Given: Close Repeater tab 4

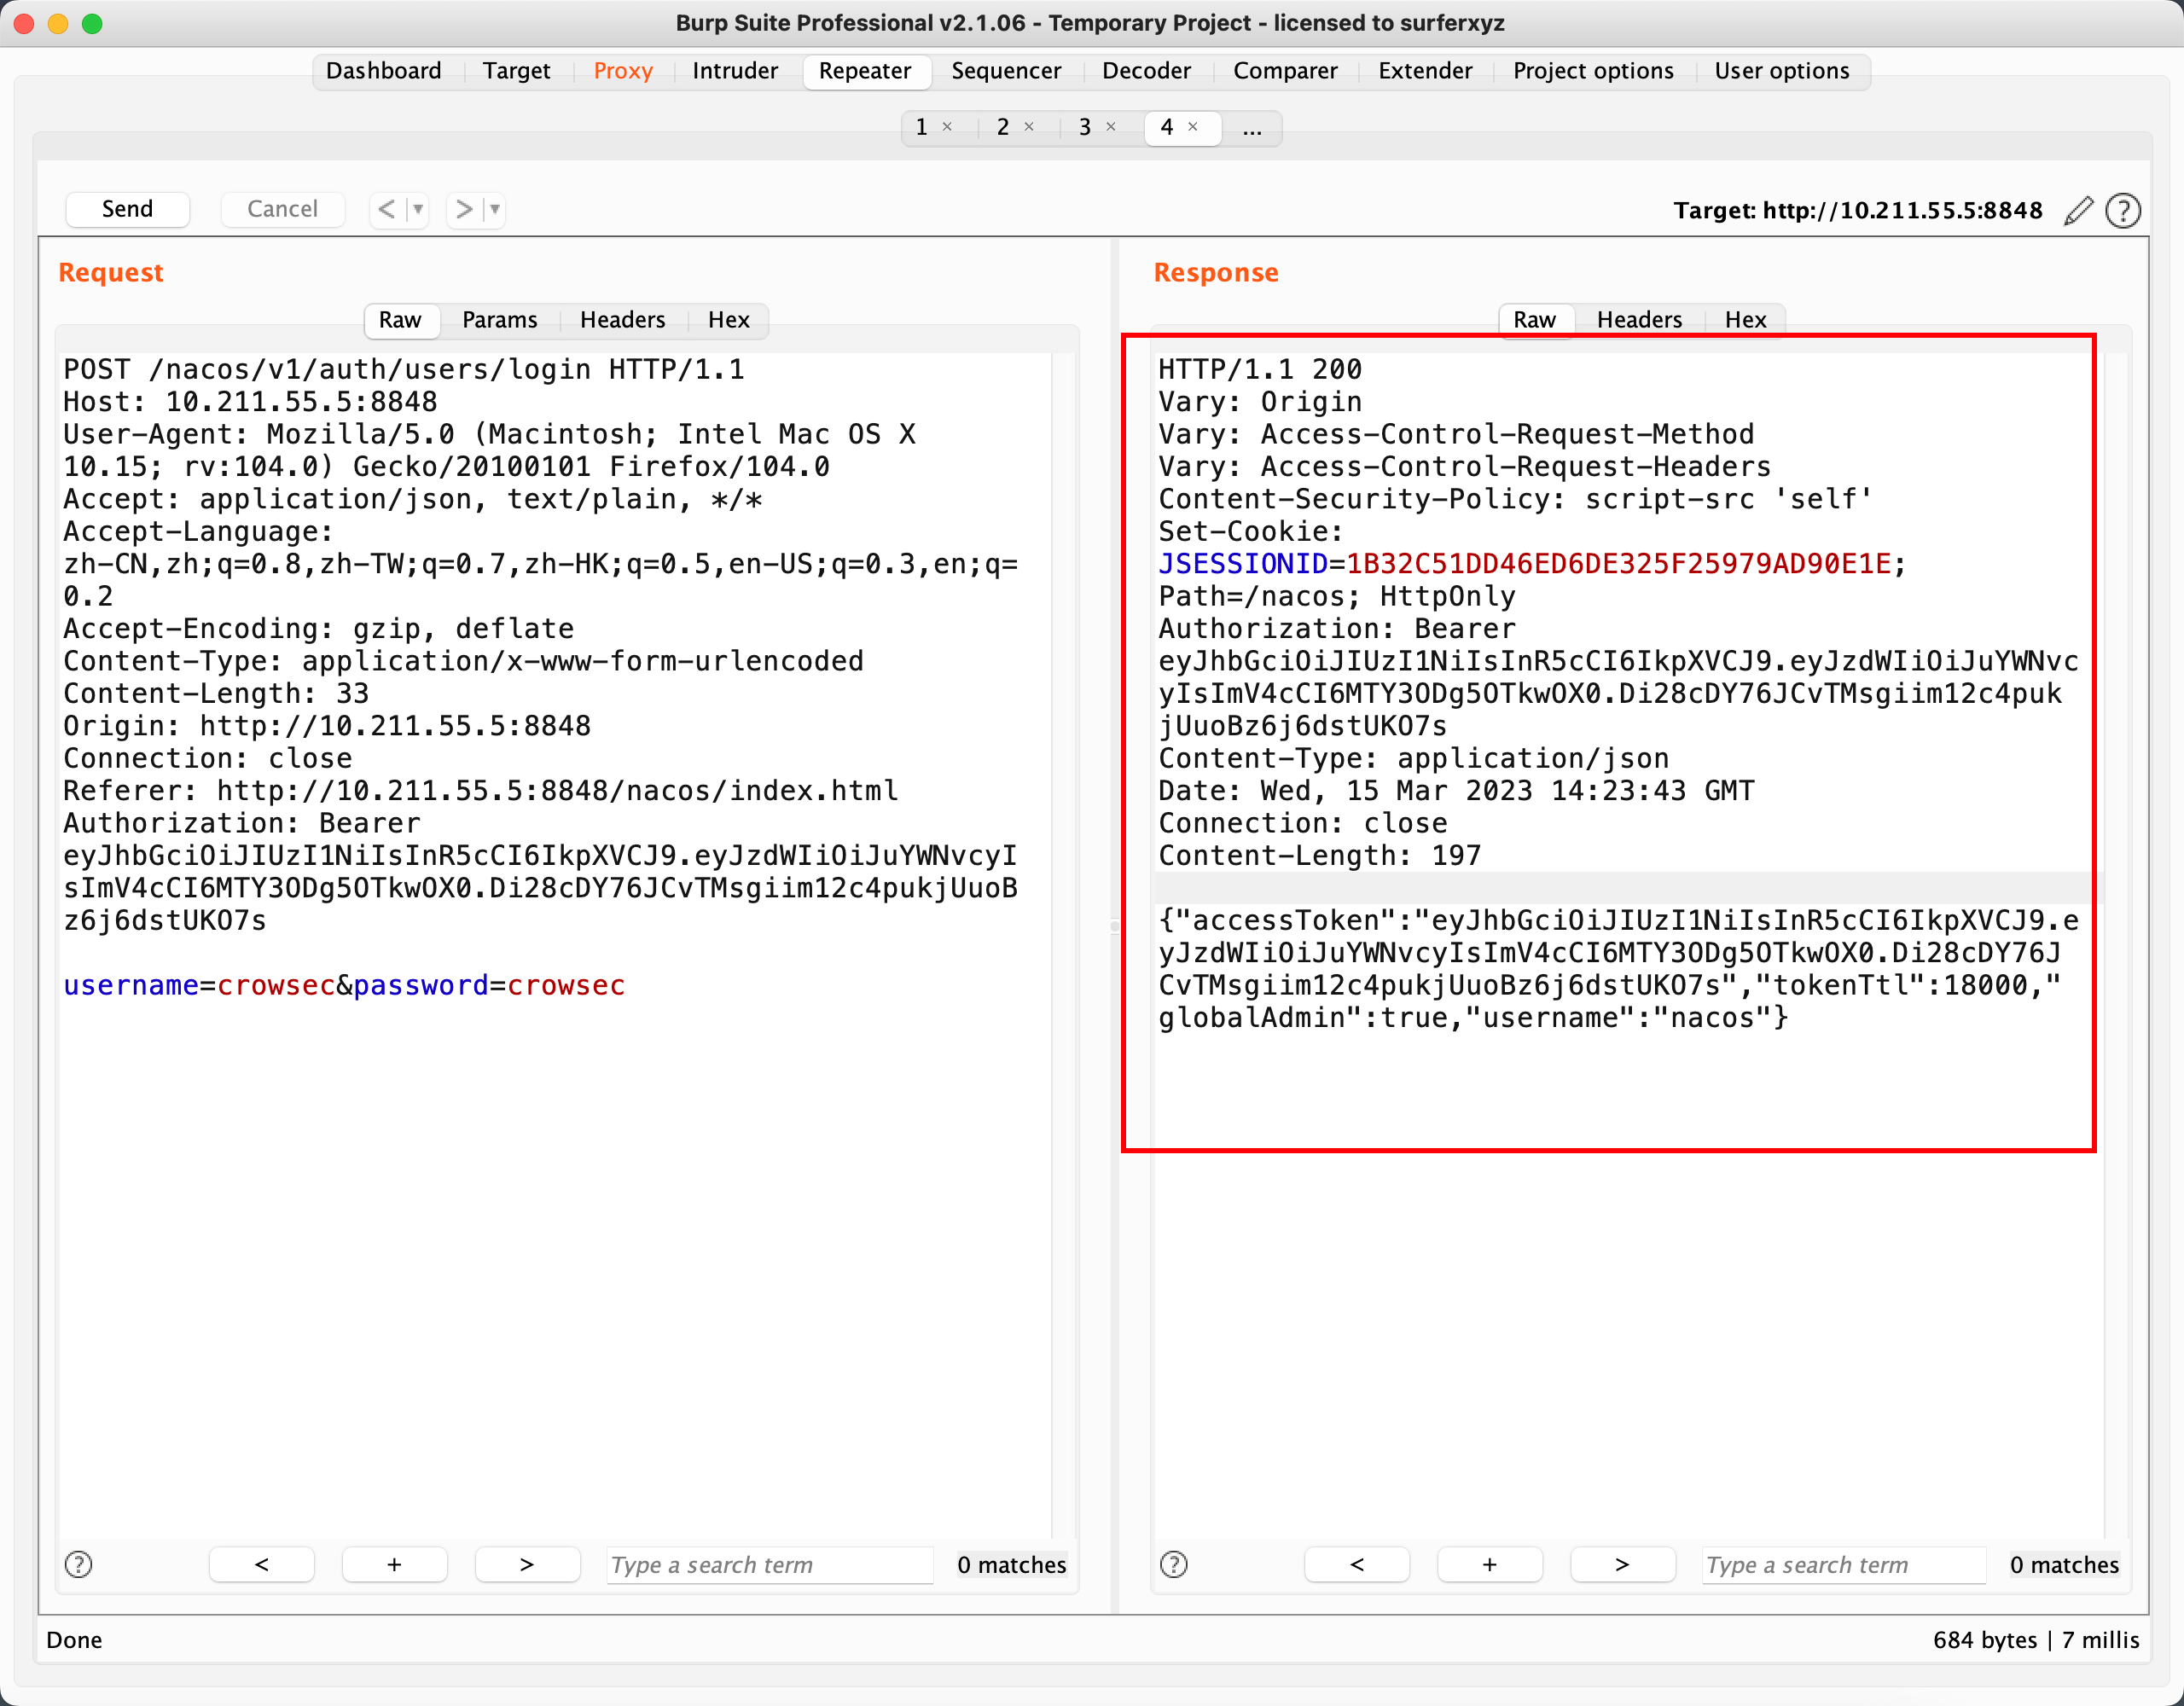Looking at the screenshot, I should (1193, 127).
